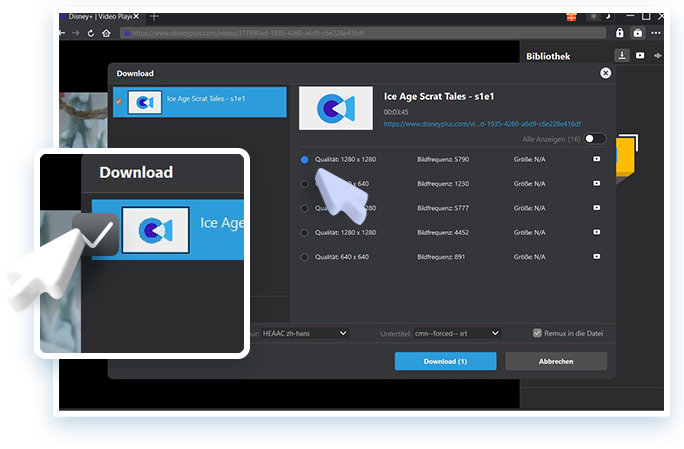The image size is (684, 449).
Task: Open the three-dots more menu
Action: click(x=656, y=33)
